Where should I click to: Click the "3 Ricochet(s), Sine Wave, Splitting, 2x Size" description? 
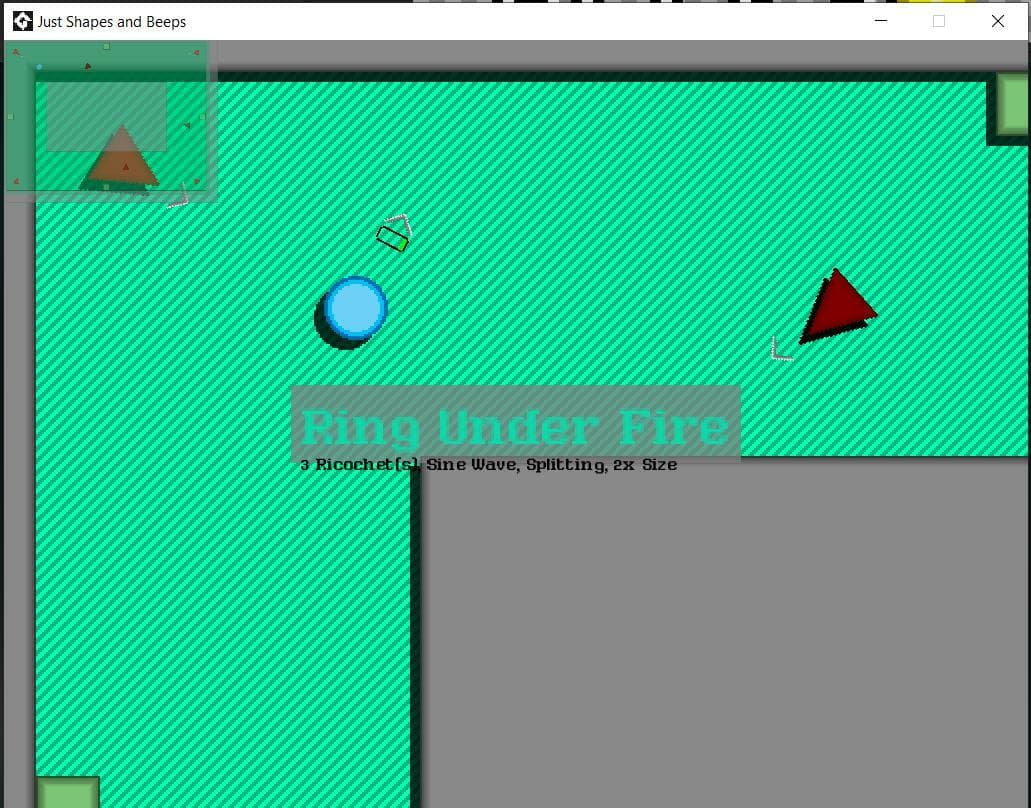(x=489, y=465)
